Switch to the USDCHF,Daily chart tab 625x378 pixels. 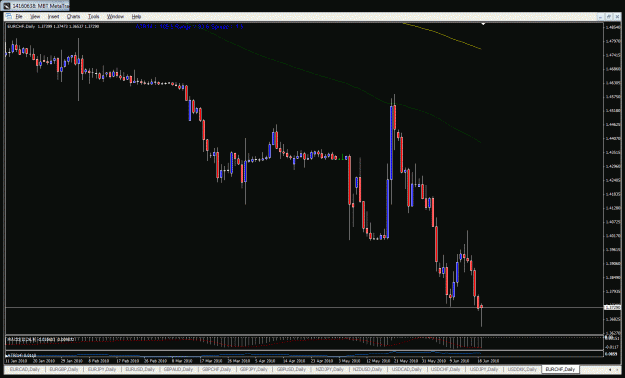(x=445, y=369)
